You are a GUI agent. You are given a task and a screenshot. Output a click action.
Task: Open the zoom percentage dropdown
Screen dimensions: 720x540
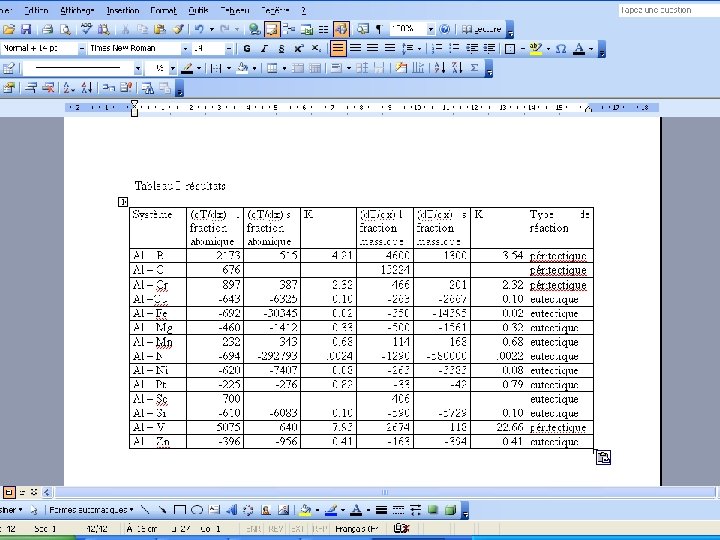click(430, 29)
